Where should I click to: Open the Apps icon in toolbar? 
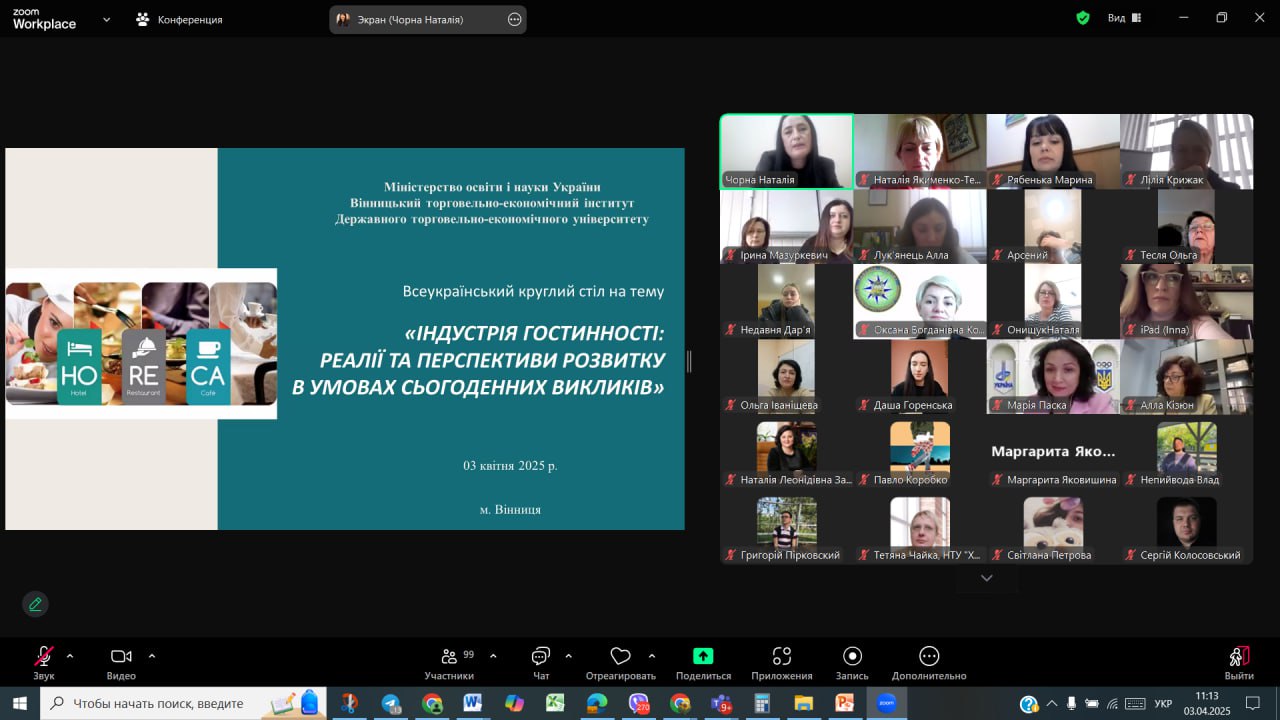(x=782, y=656)
